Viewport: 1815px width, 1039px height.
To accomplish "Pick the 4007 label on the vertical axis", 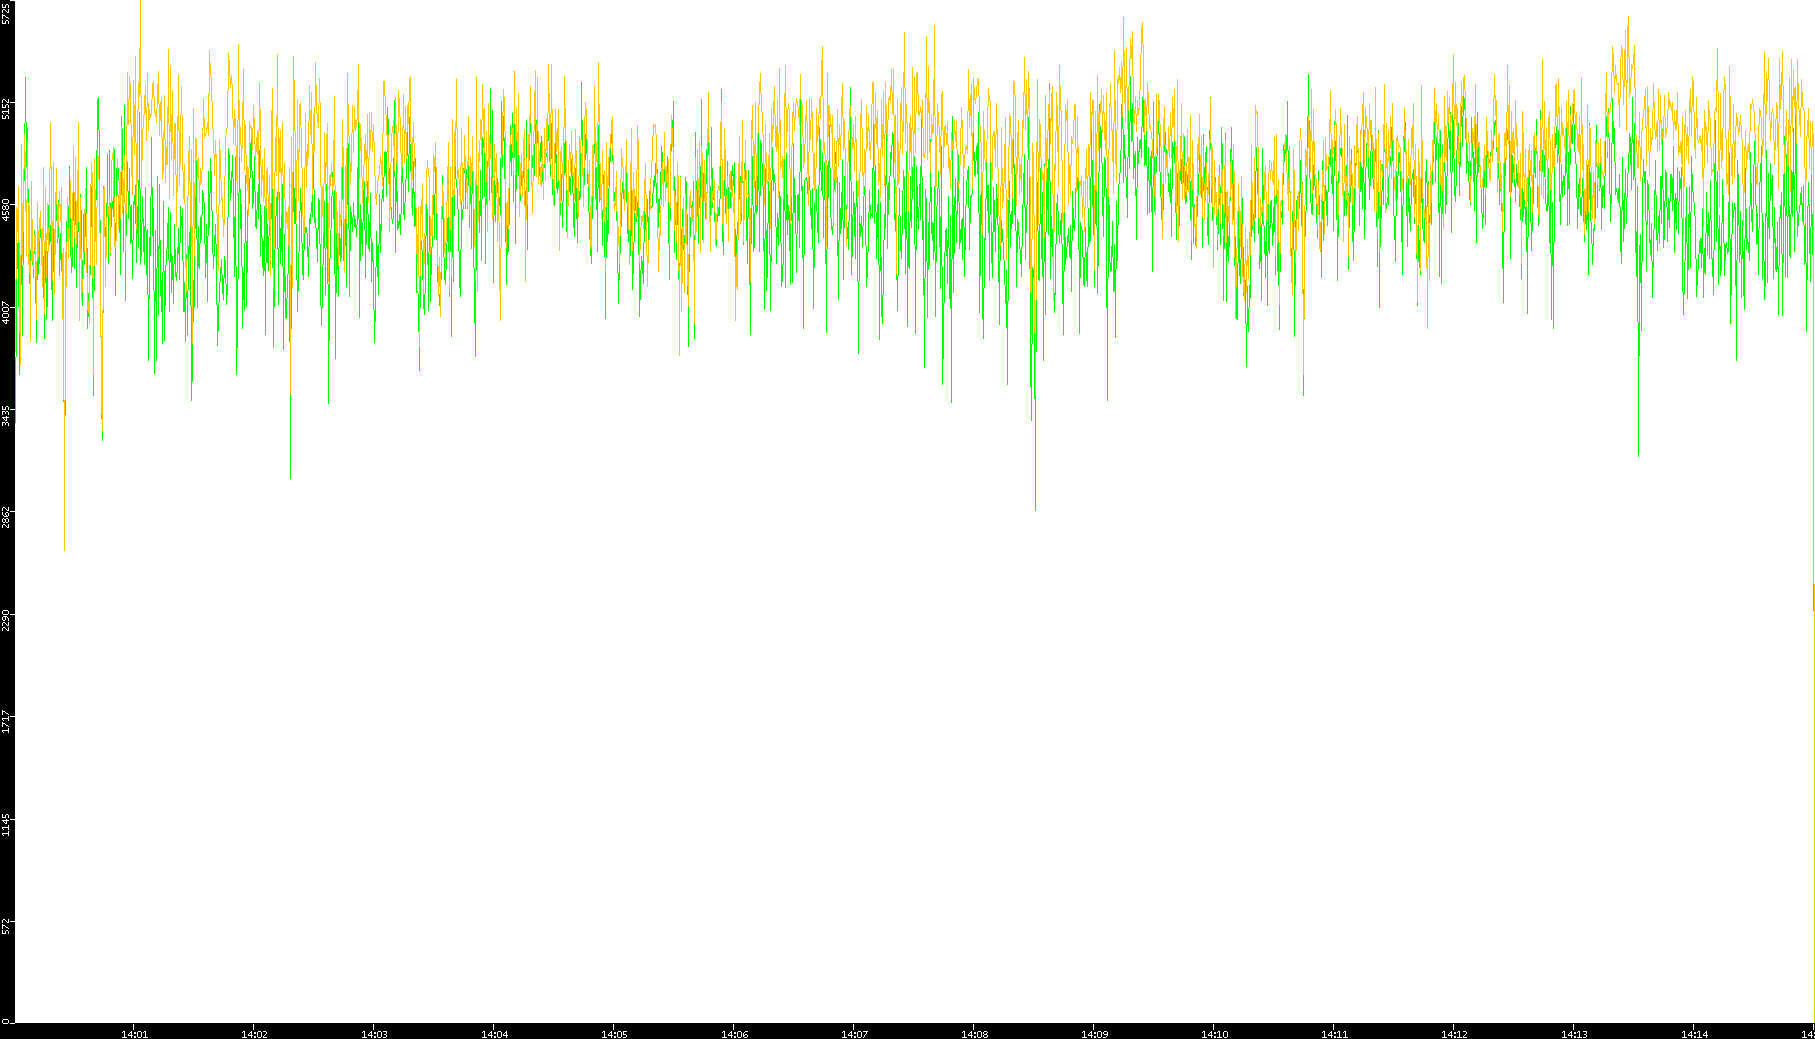I will click(7, 312).
